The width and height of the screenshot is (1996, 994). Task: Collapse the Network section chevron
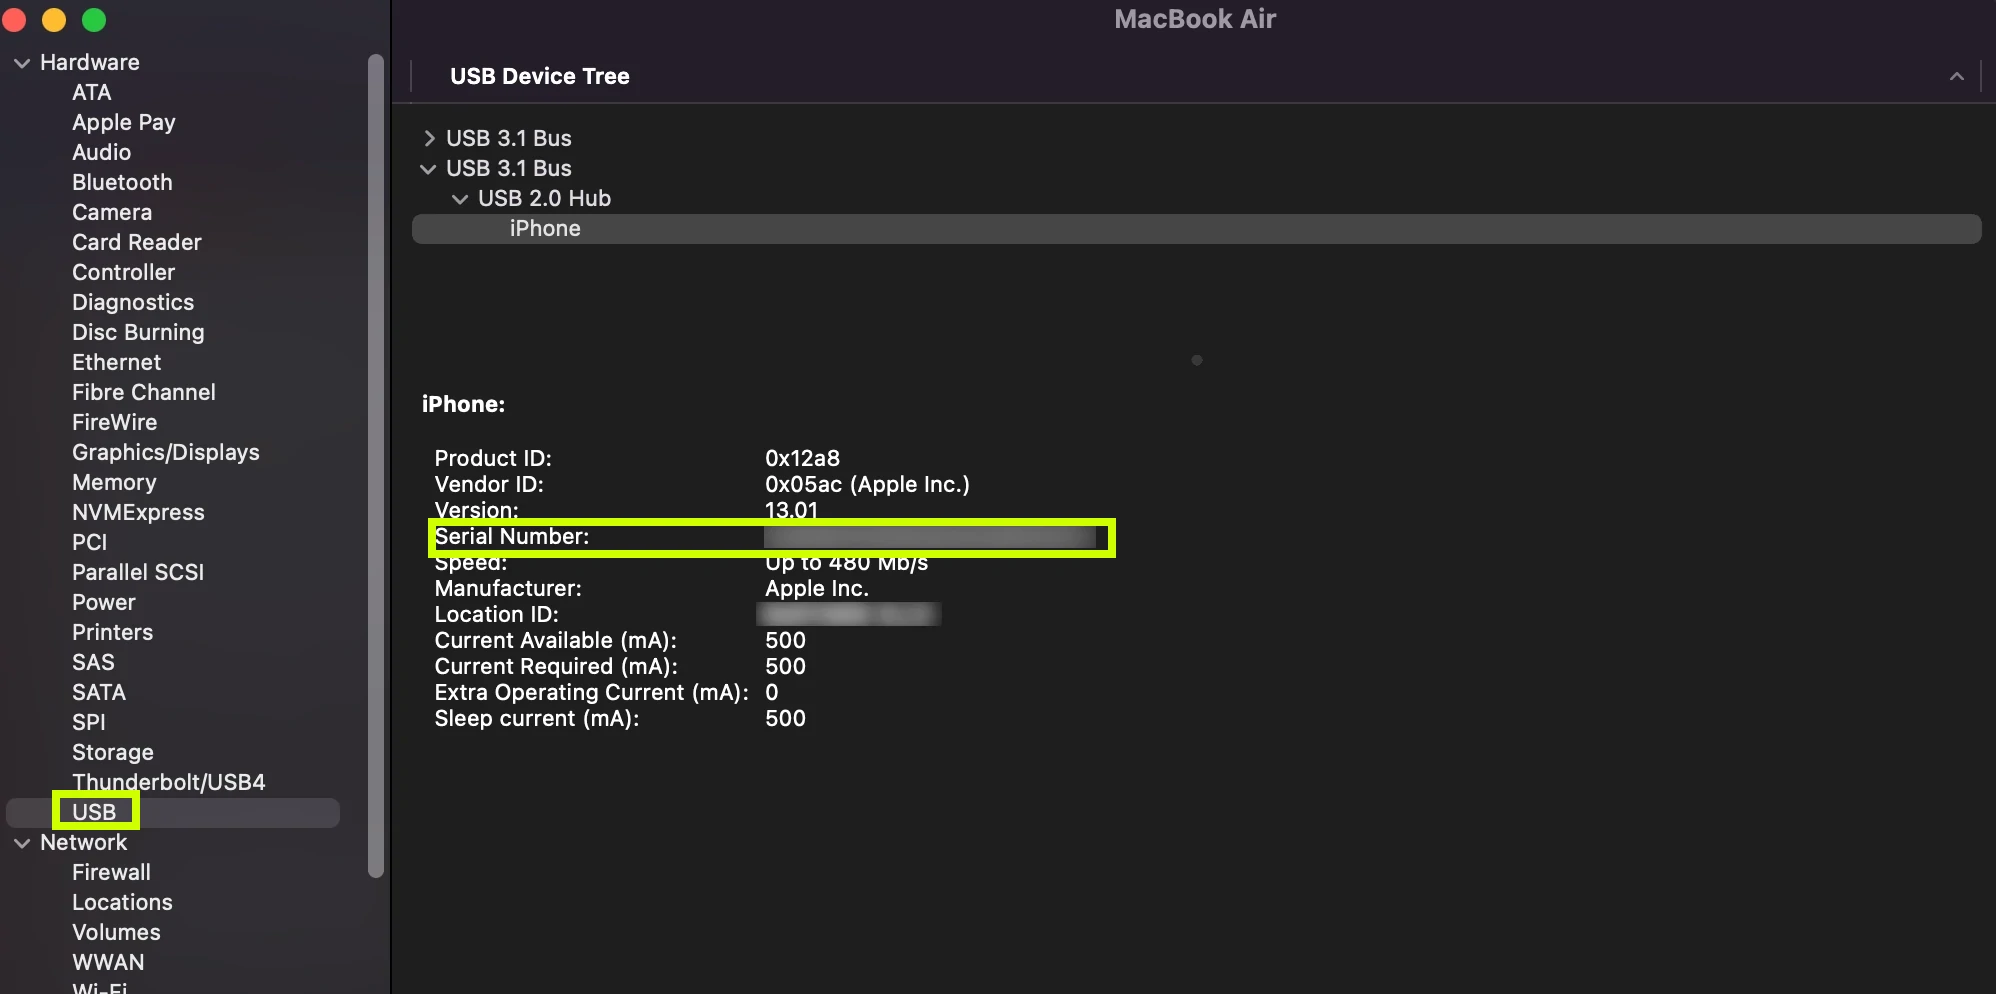[x=22, y=843]
